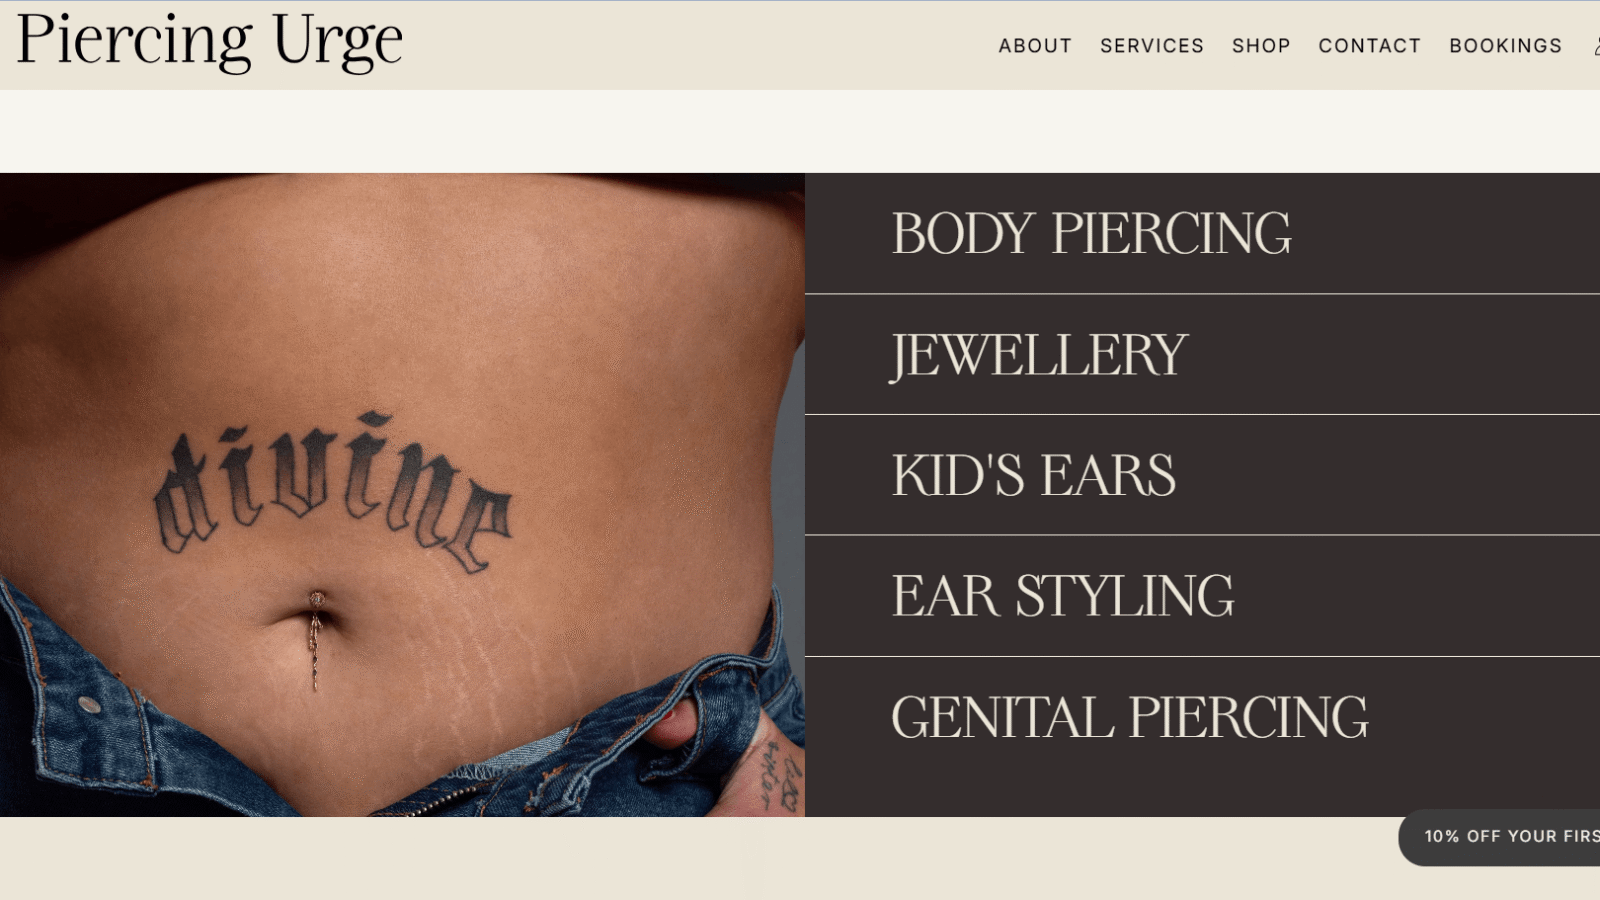Click the divine tattoo in the photo
The height and width of the screenshot is (900, 1600).
332,492
